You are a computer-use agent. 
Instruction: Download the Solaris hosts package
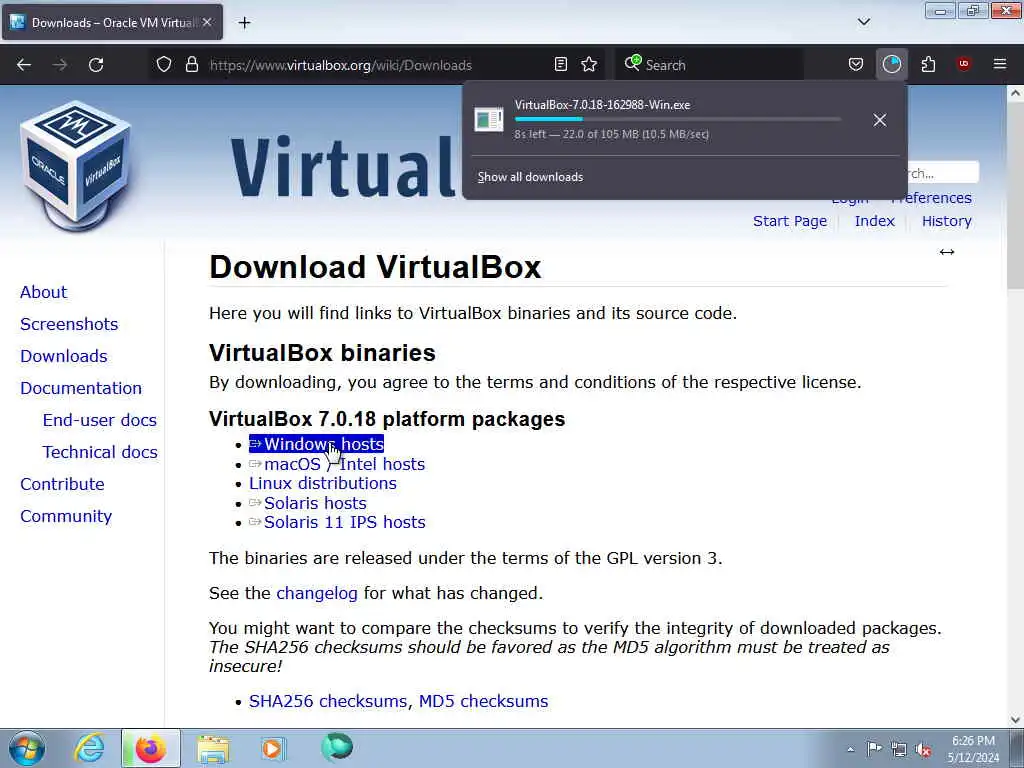308,503
